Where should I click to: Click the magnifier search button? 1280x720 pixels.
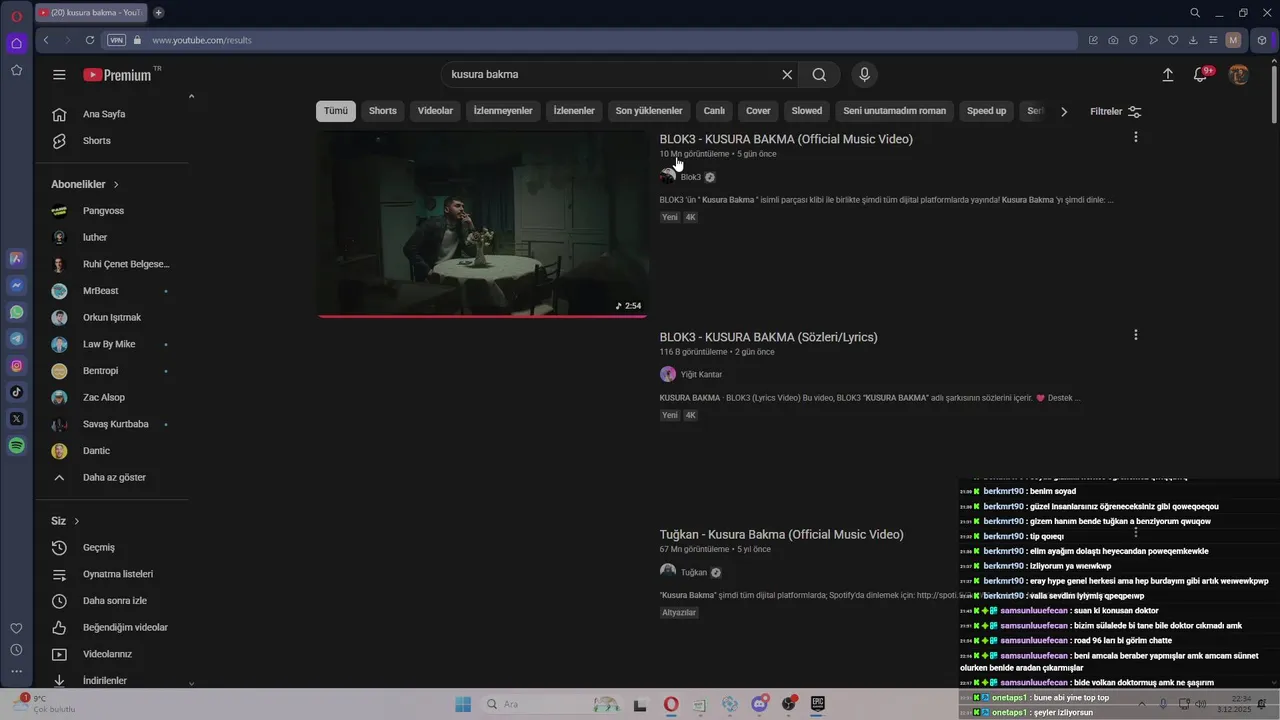pos(819,75)
